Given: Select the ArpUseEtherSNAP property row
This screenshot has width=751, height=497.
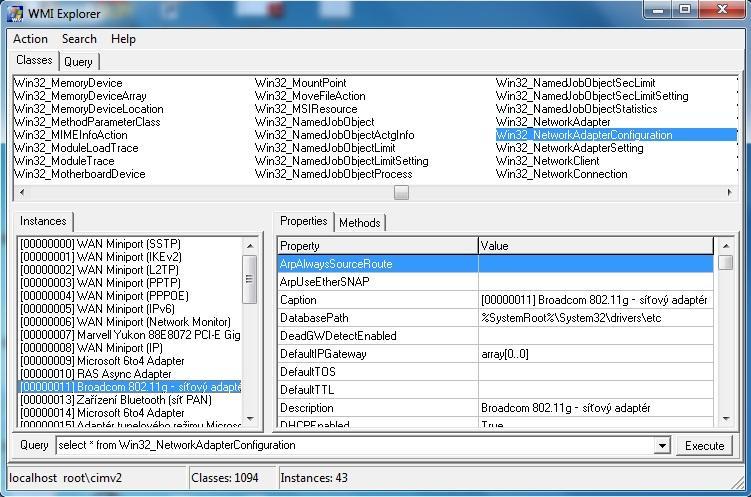Looking at the screenshot, I should click(x=495, y=282).
